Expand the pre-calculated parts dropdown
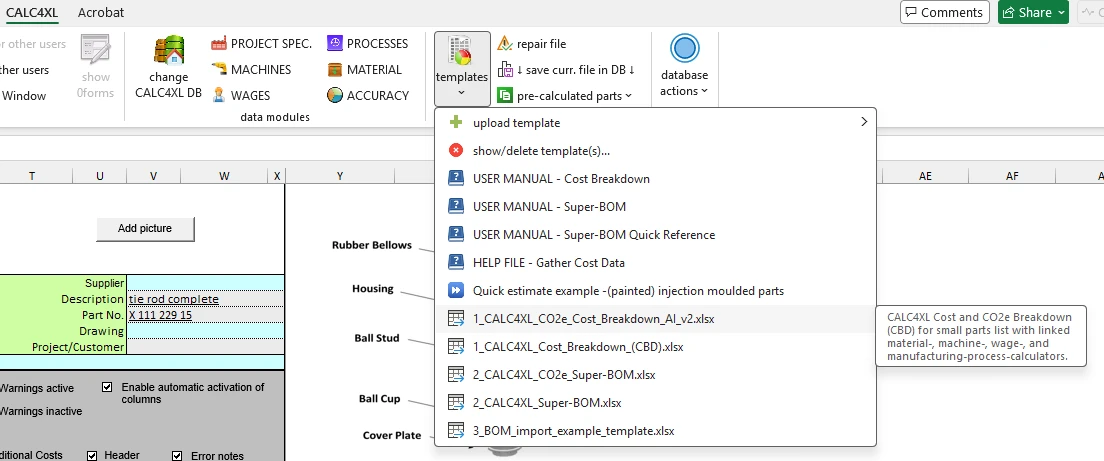Viewport: 1104px width, 461px height. pyautogui.click(x=566, y=96)
